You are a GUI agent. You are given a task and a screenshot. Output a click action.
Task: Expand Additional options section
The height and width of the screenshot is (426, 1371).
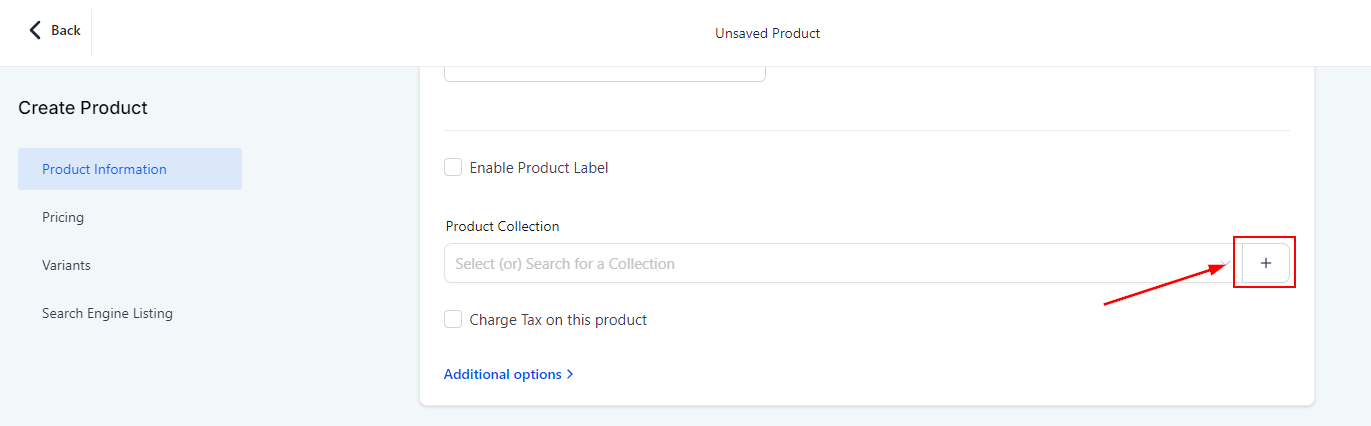(503, 374)
